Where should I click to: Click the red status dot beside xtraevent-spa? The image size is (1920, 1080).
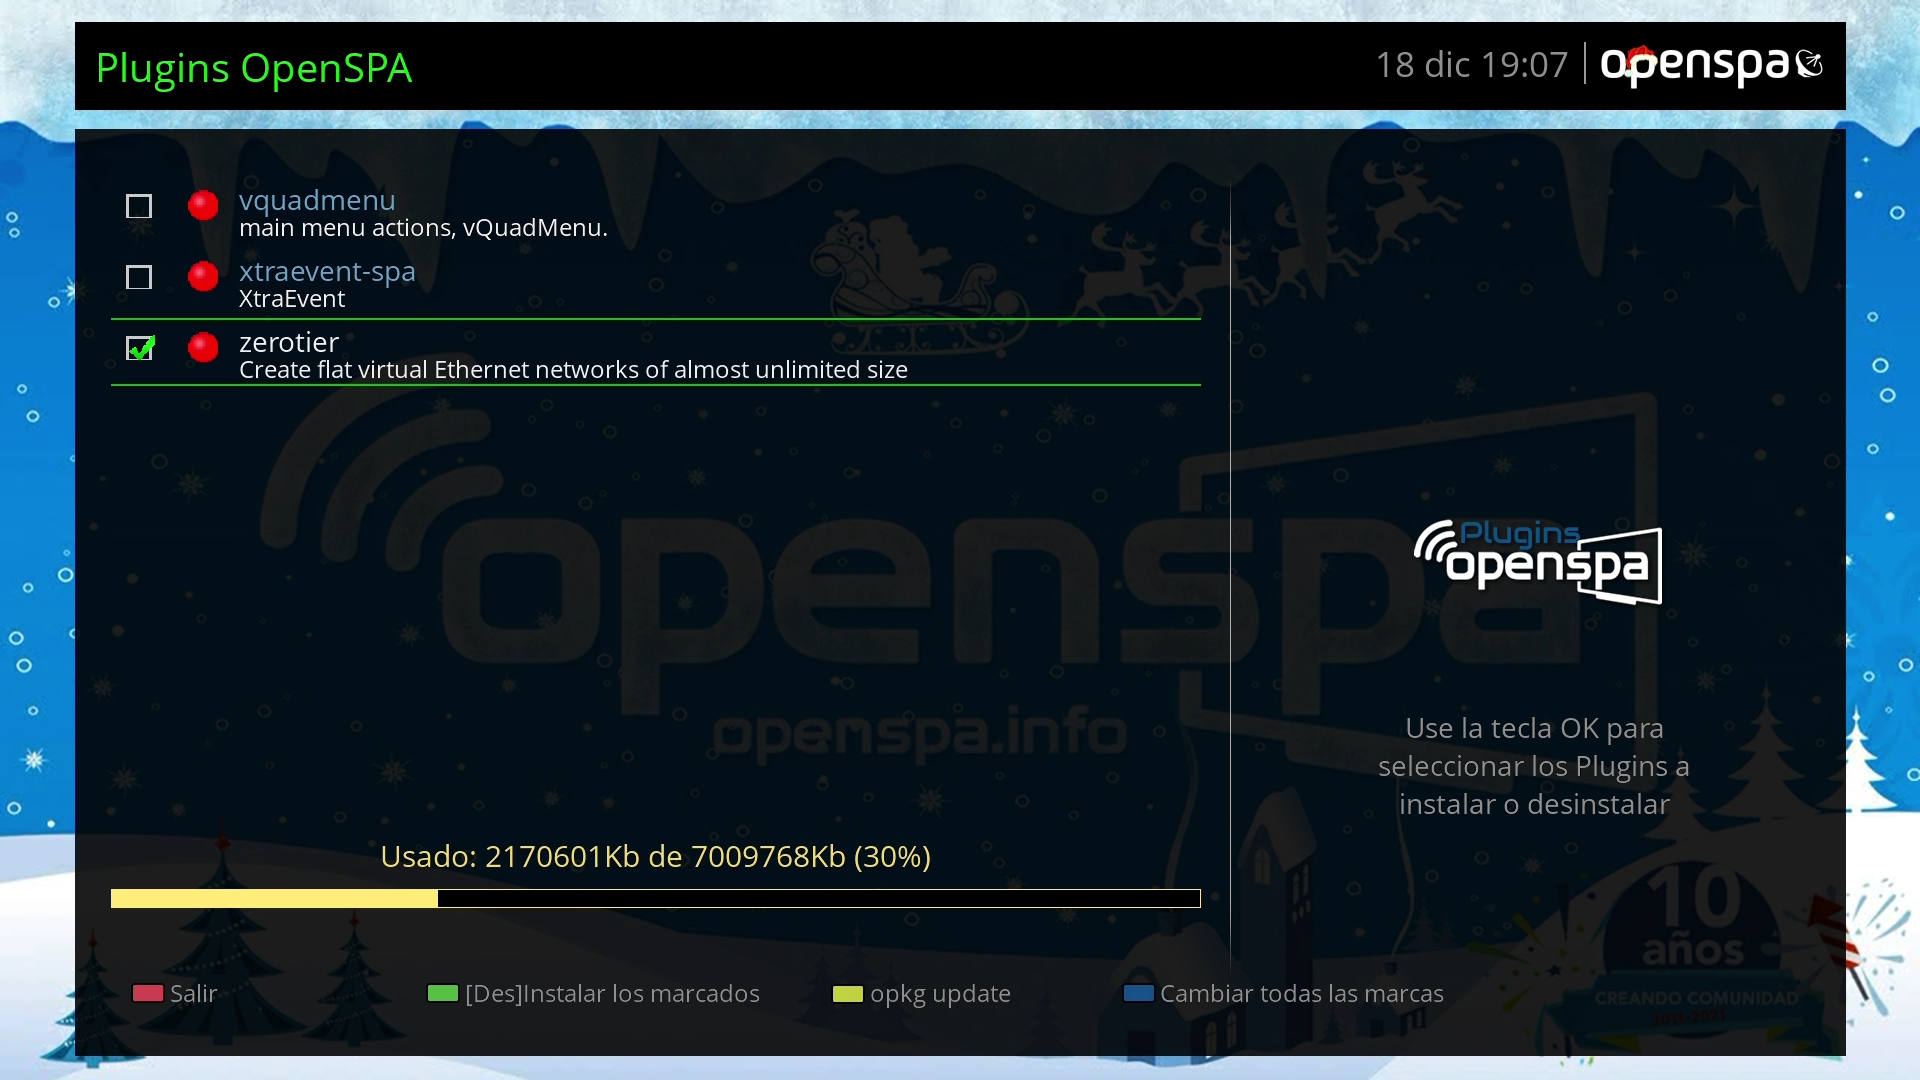pyautogui.click(x=203, y=277)
